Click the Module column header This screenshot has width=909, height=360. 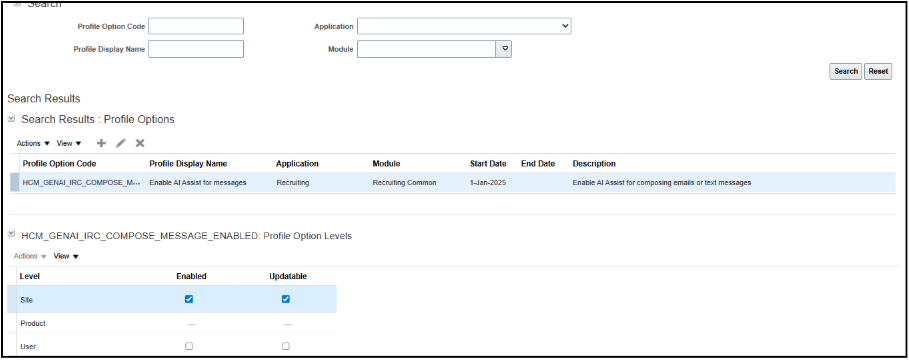386,163
